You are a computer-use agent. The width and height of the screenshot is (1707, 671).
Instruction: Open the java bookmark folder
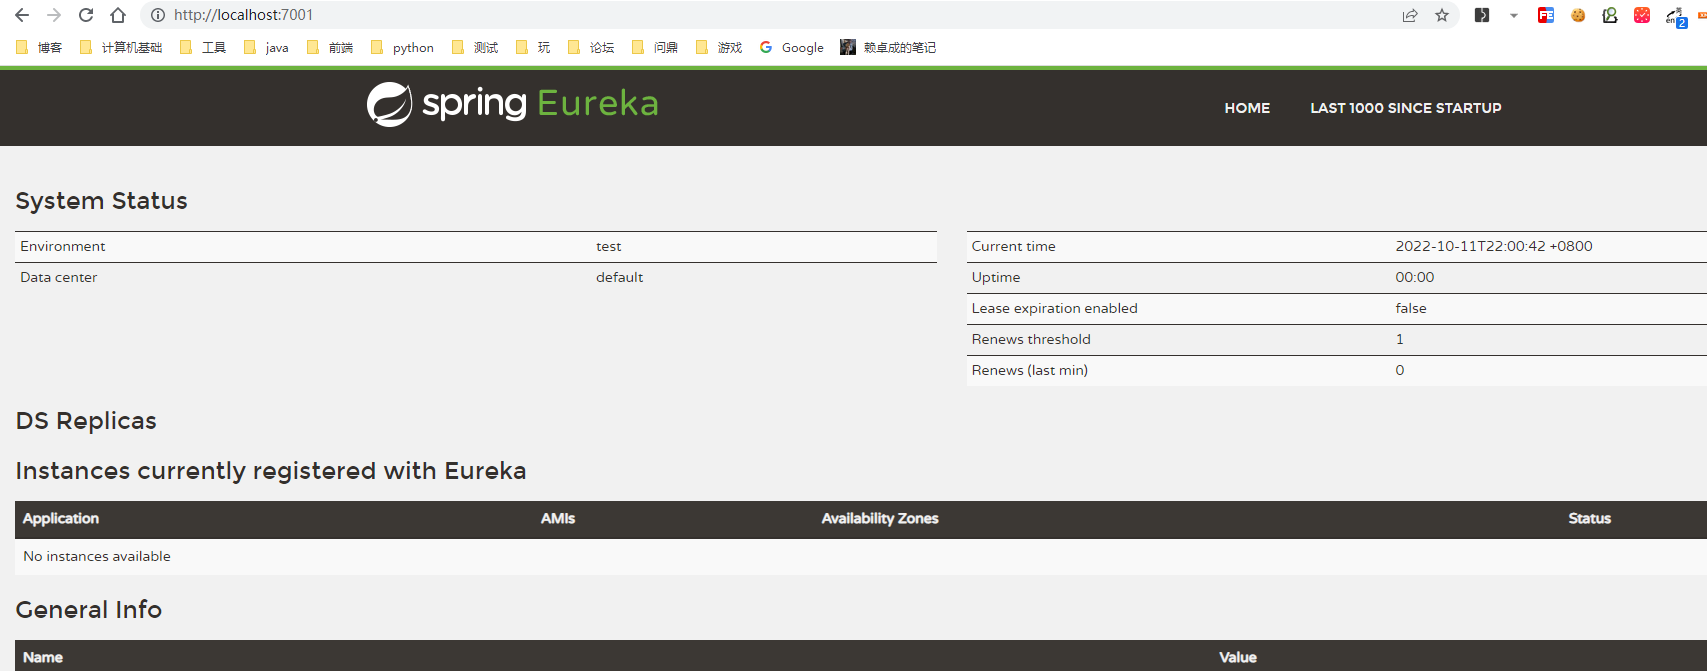(266, 47)
